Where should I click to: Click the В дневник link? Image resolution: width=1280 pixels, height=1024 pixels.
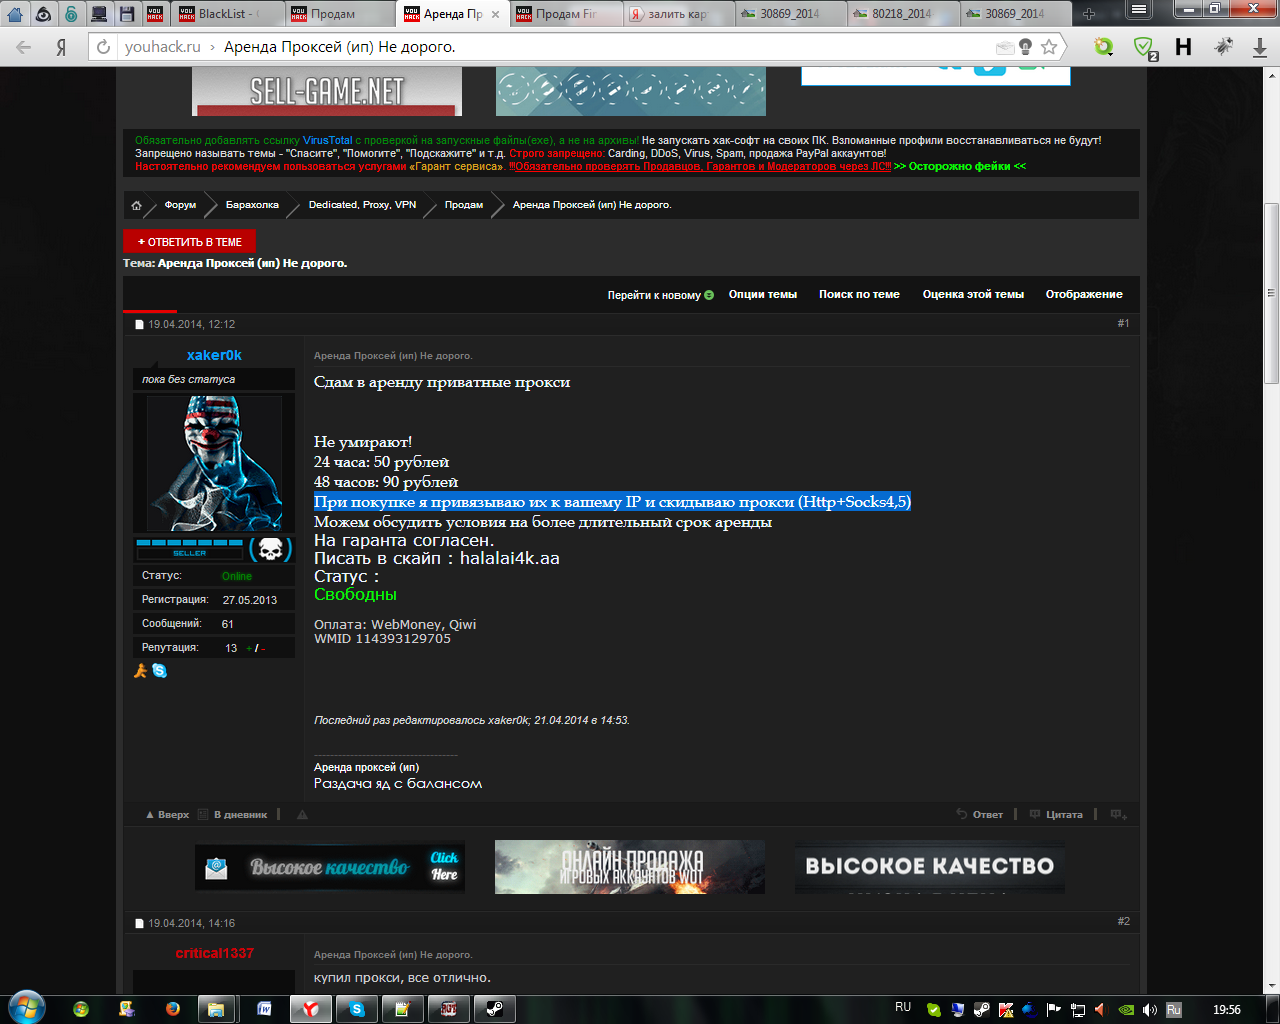(x=233, y=815)
